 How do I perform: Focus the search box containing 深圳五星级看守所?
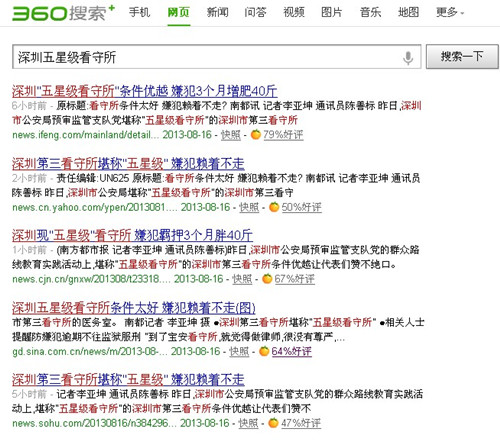(x=207, y=57)
